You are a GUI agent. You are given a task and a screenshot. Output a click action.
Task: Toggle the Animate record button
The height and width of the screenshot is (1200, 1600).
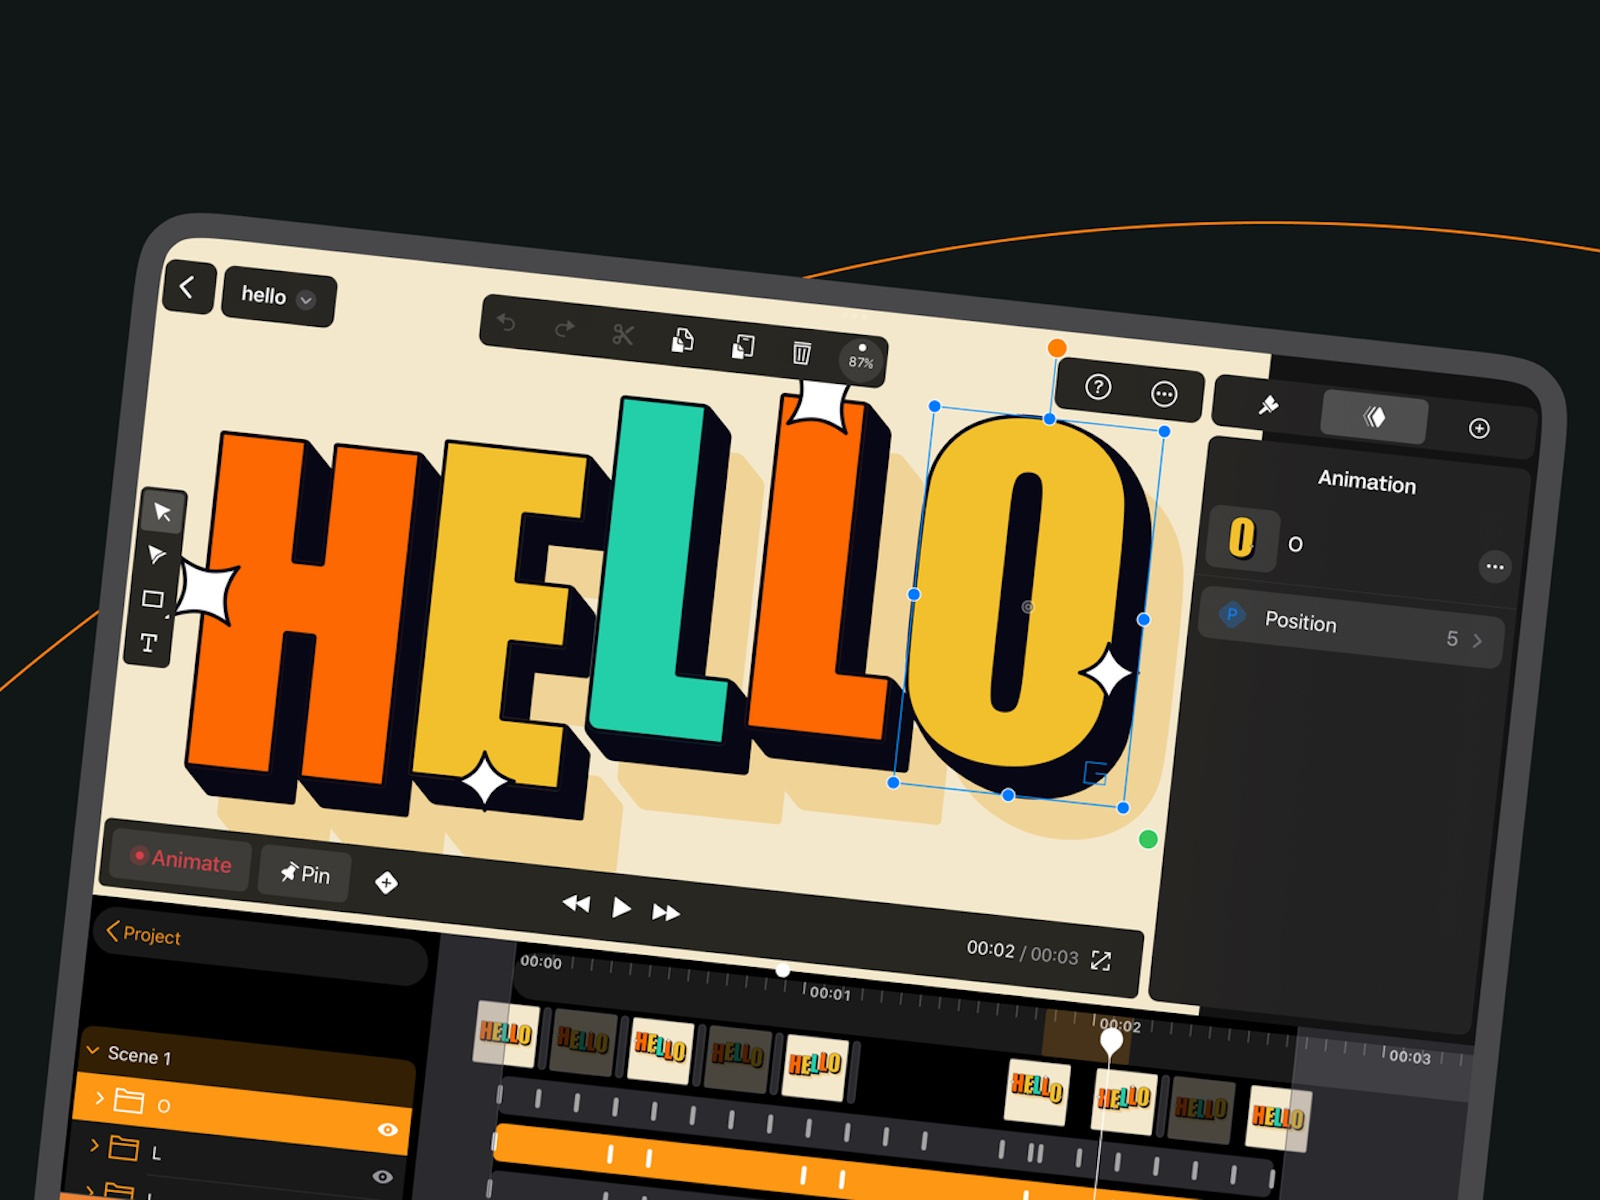pos(182,860)
